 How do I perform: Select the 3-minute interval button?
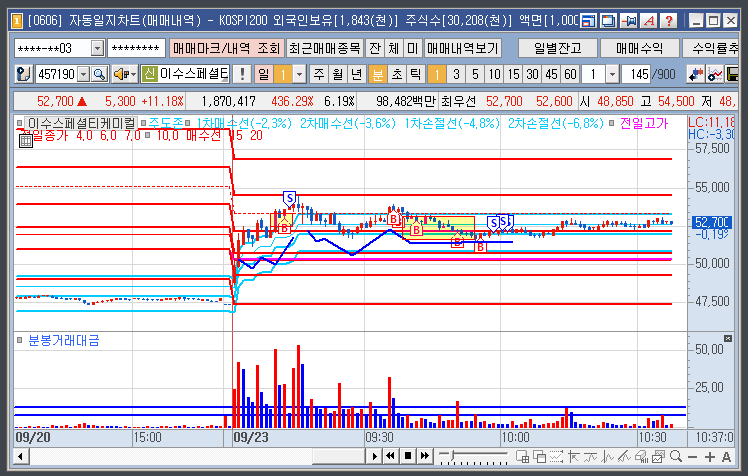point(456,74)
